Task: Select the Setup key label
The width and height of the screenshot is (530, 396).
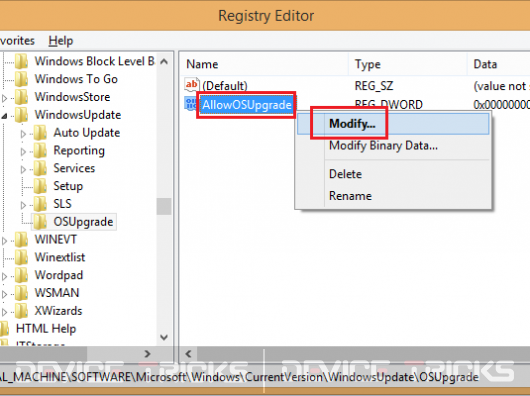Action: click(68, 186)
